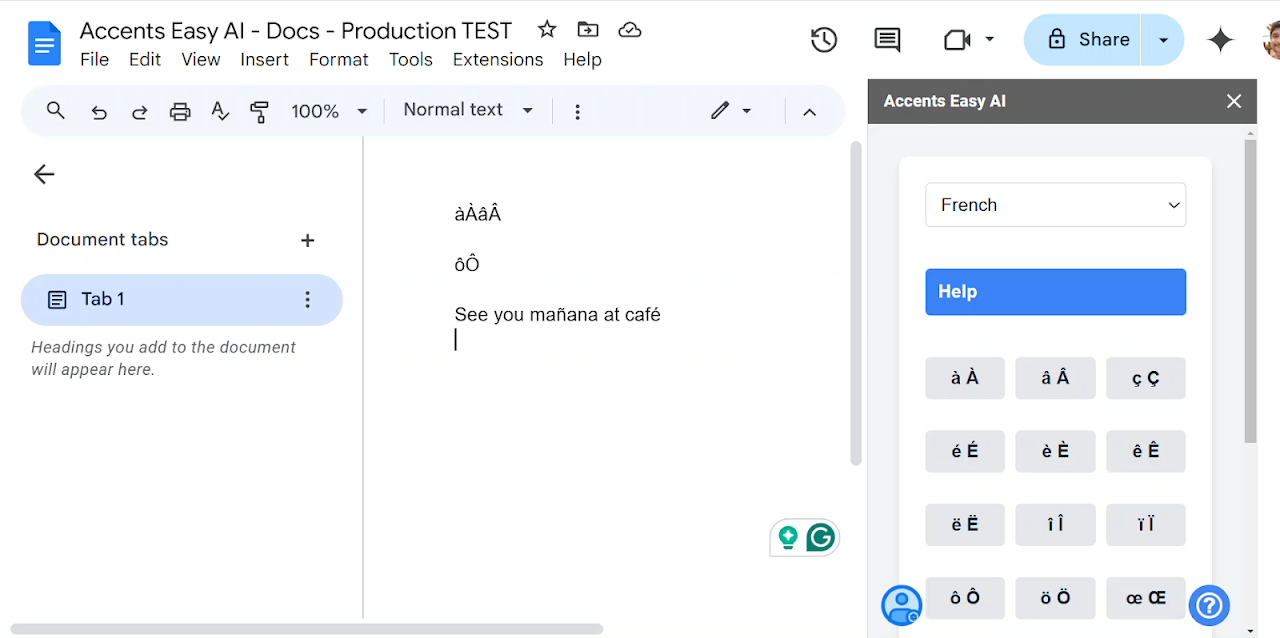Run spelling and grammar check icon
This screenshot has height=638, width=1280.
220,112
